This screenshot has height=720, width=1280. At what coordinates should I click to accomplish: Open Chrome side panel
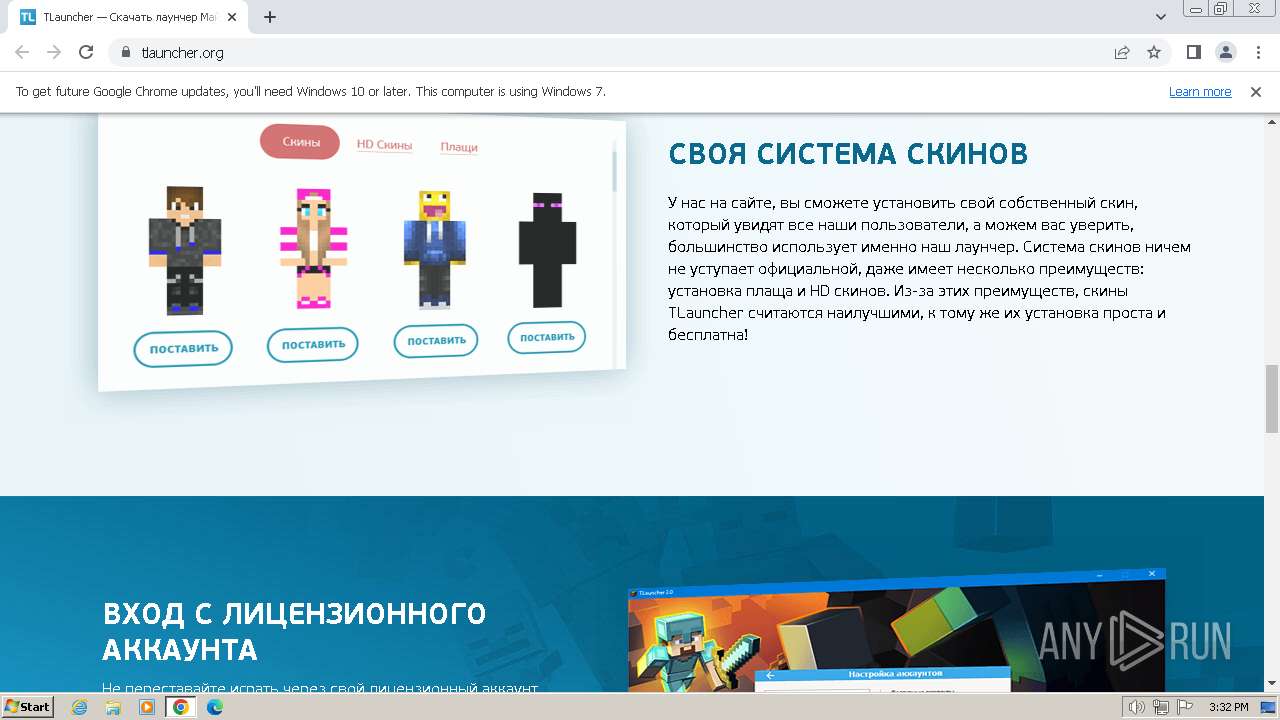1194,52
